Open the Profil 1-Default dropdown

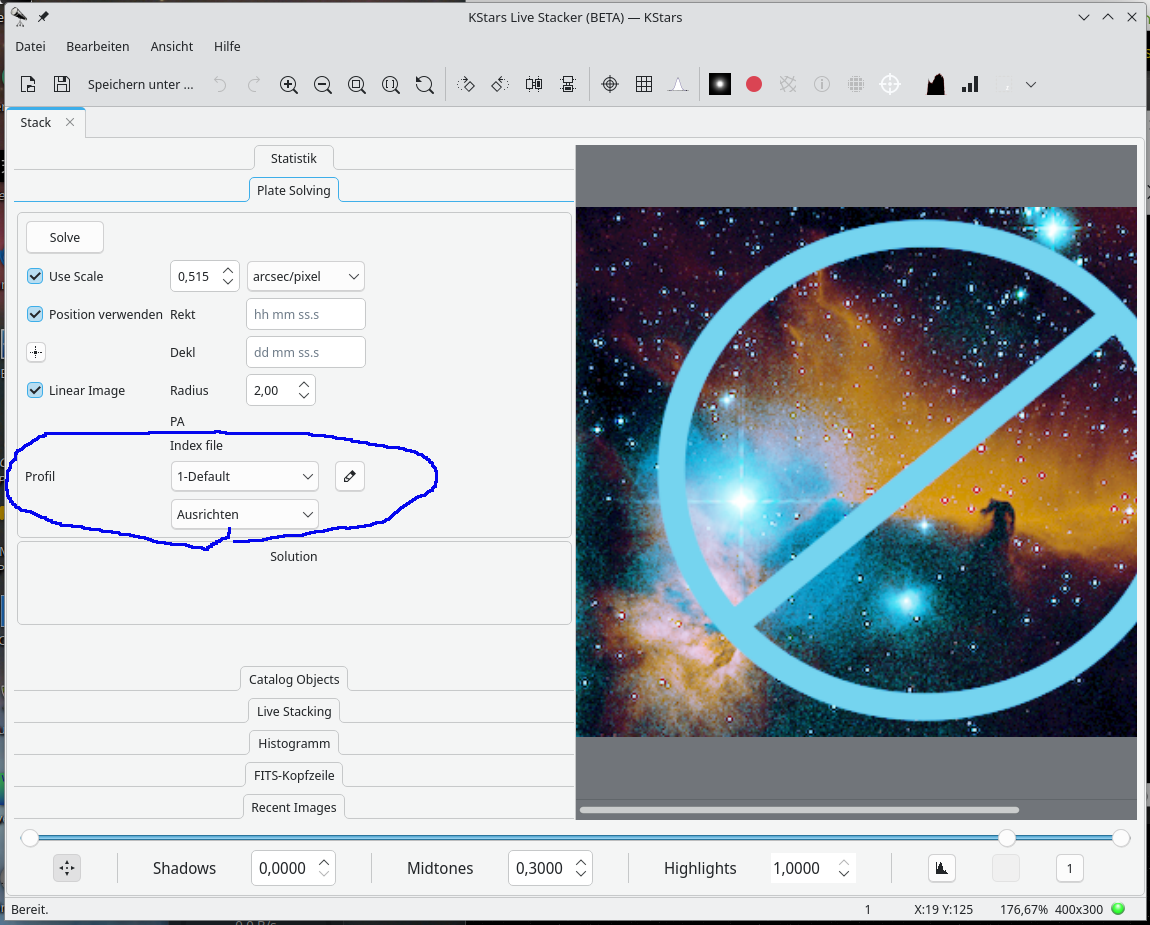(245, 476)
